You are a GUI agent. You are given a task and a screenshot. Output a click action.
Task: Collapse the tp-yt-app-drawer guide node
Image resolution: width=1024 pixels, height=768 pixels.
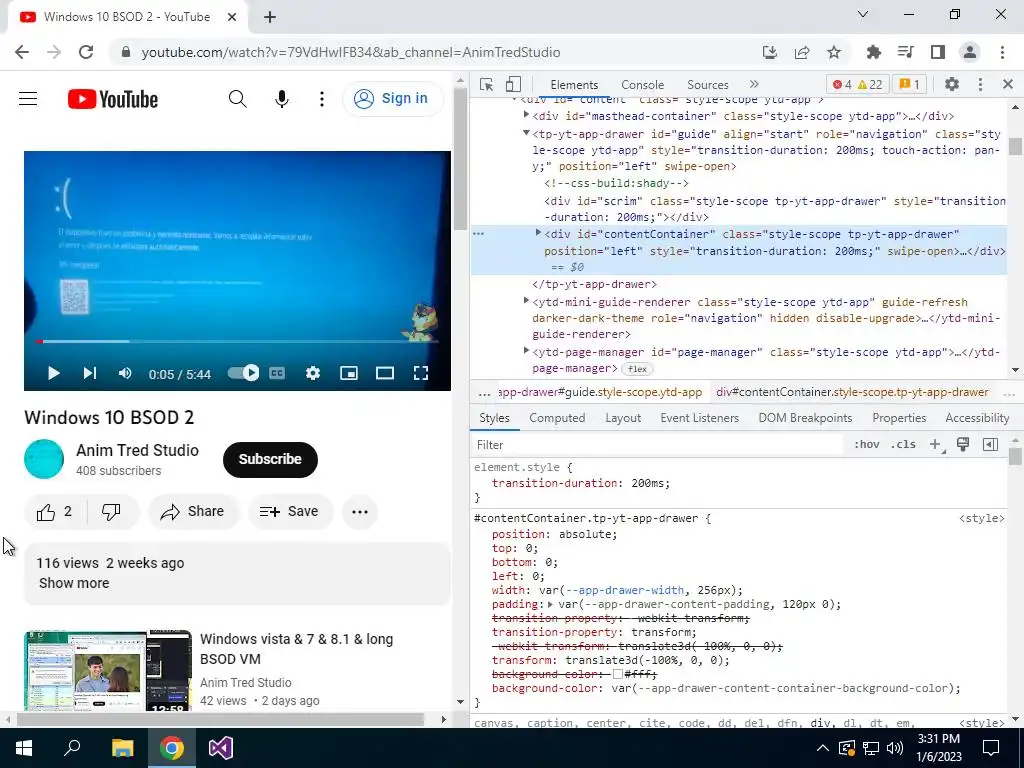pos(526,133)
